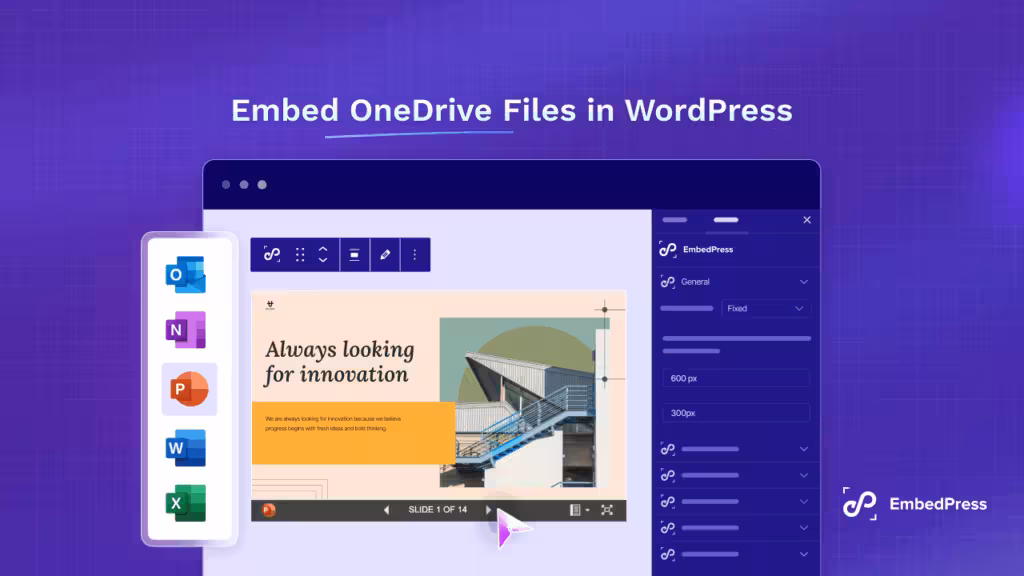Select the Word app icon
This screenshot has width=1024, height=576.
(186, 448)
